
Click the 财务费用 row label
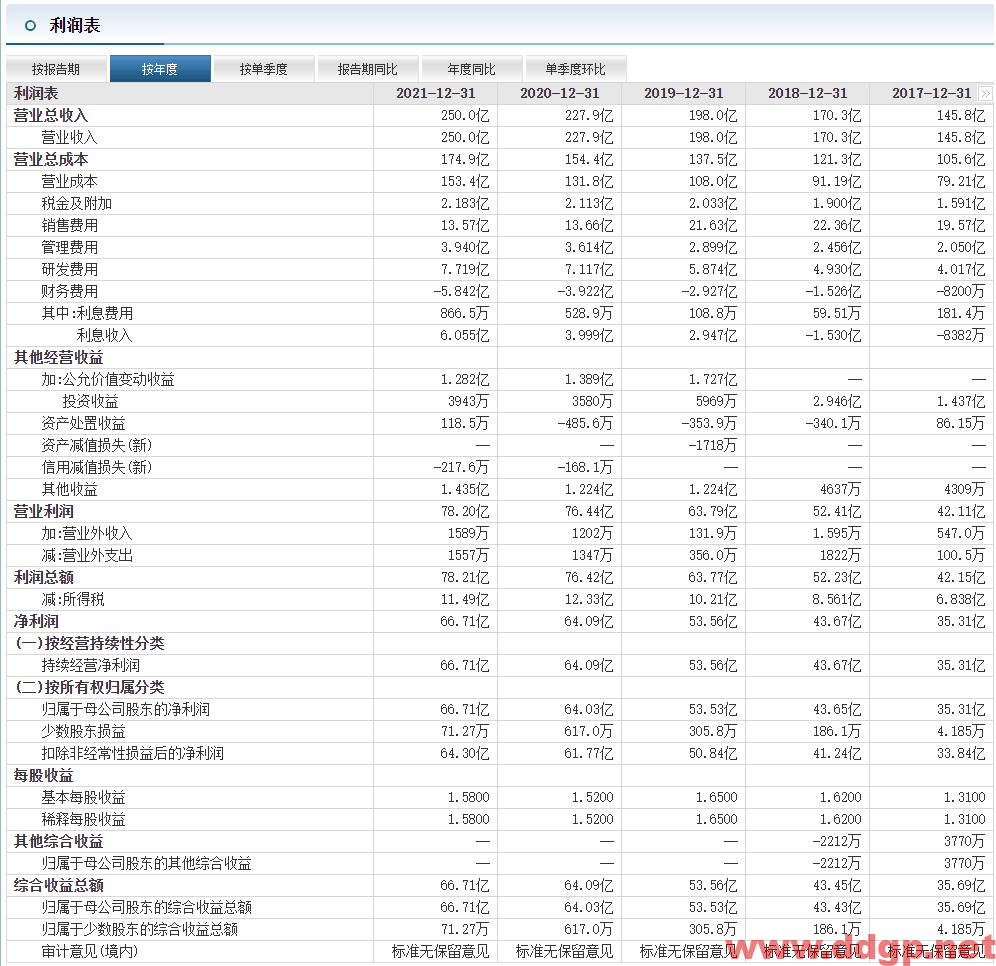click(70, 292)
